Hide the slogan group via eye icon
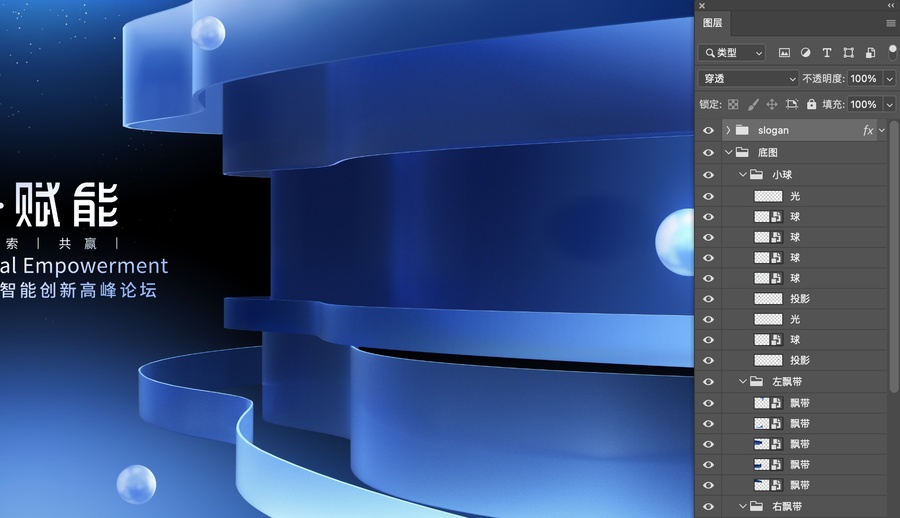Screen dimensions: 900x518 point(708,130)
